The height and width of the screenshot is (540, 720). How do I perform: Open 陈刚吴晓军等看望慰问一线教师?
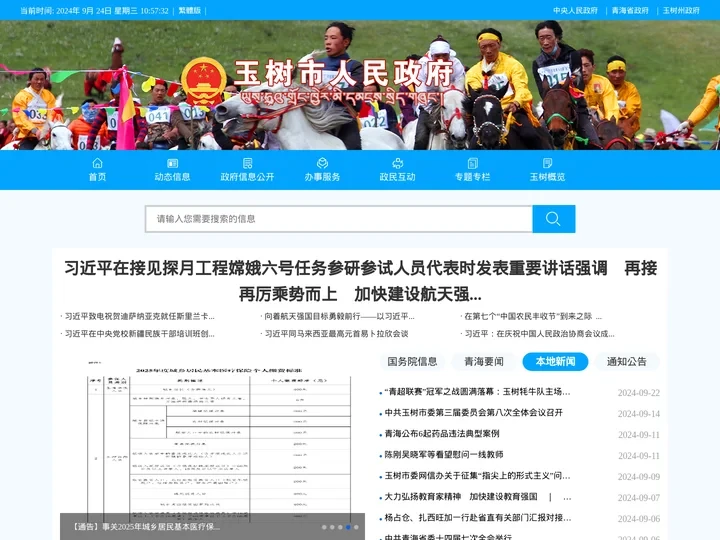444,455
